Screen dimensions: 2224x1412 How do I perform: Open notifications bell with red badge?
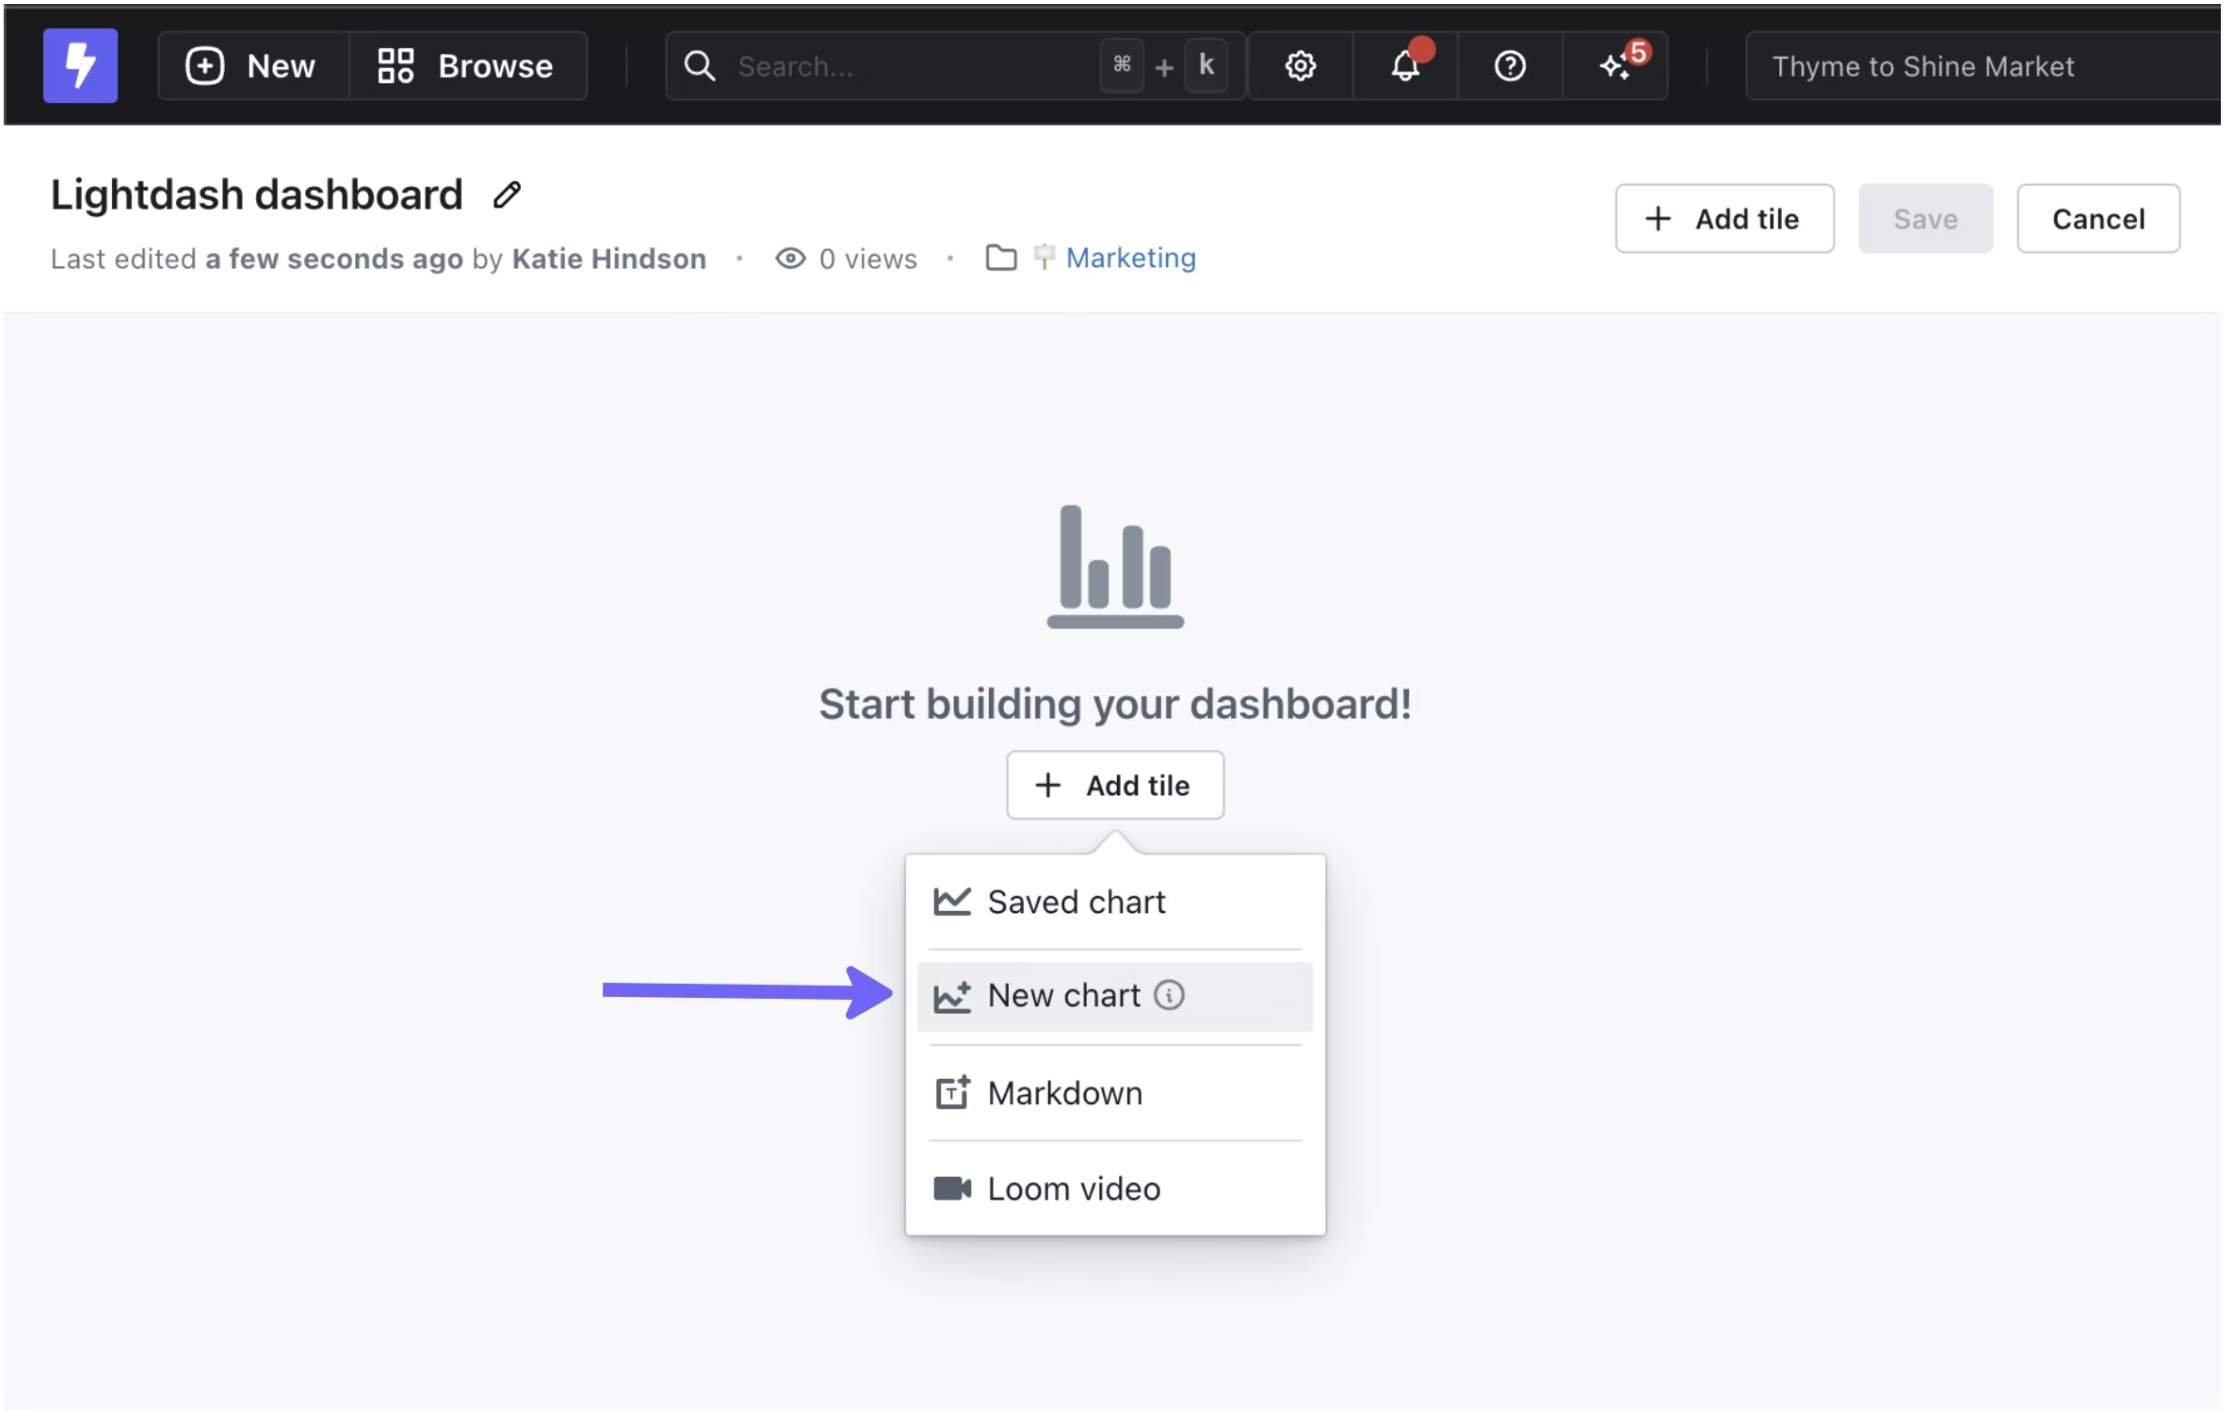click(x=1405, y=67)
